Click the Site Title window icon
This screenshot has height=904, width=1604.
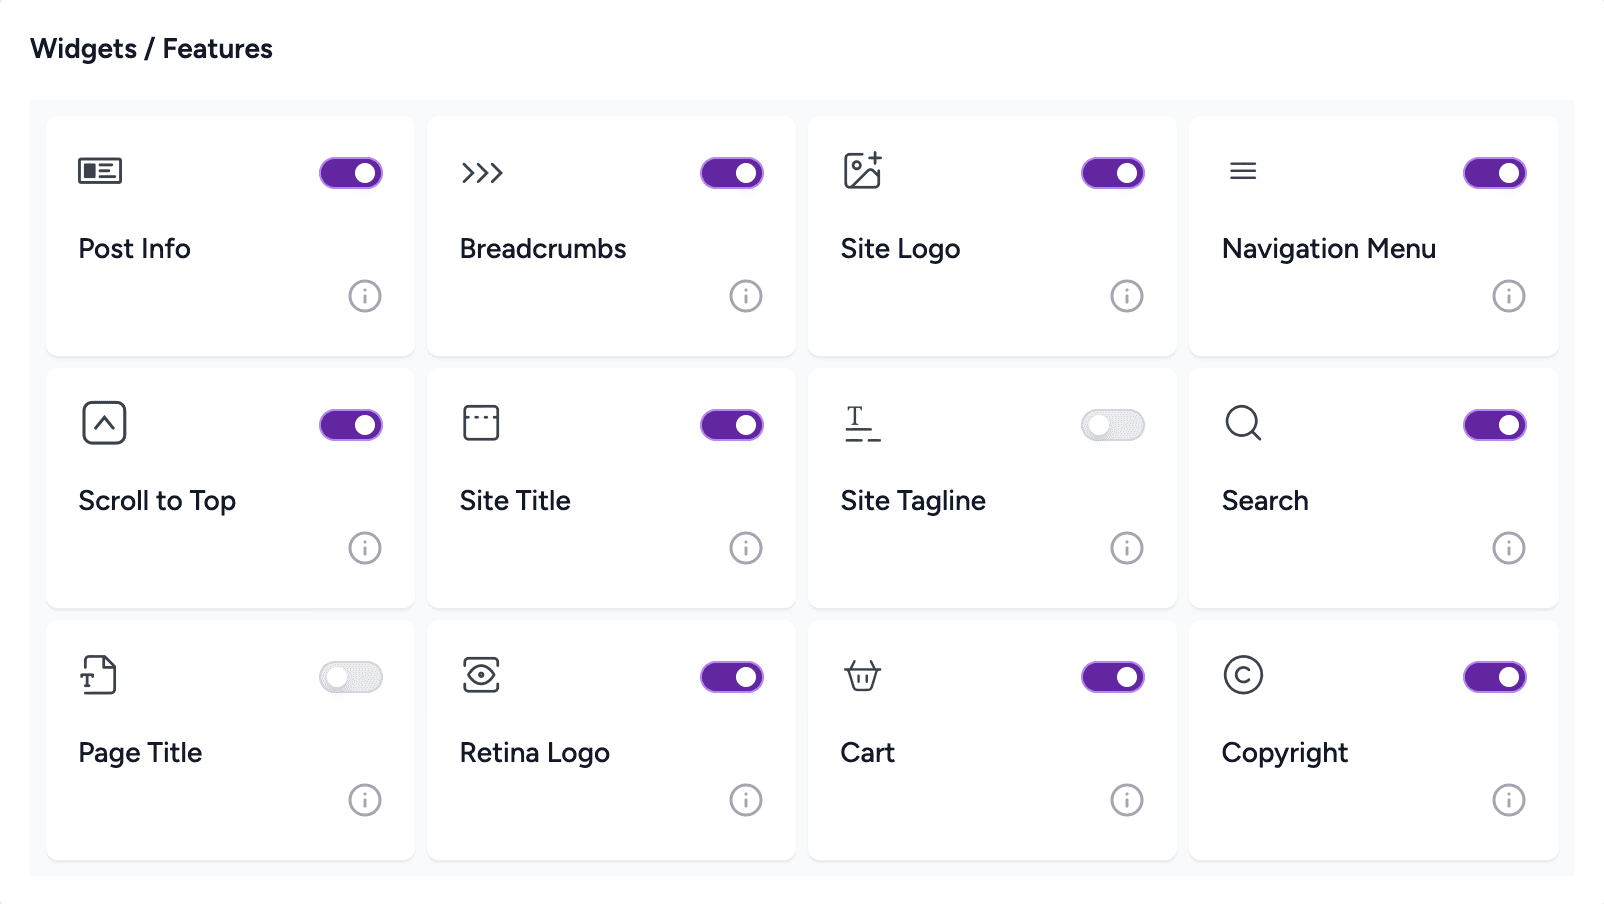click(481, 422)
